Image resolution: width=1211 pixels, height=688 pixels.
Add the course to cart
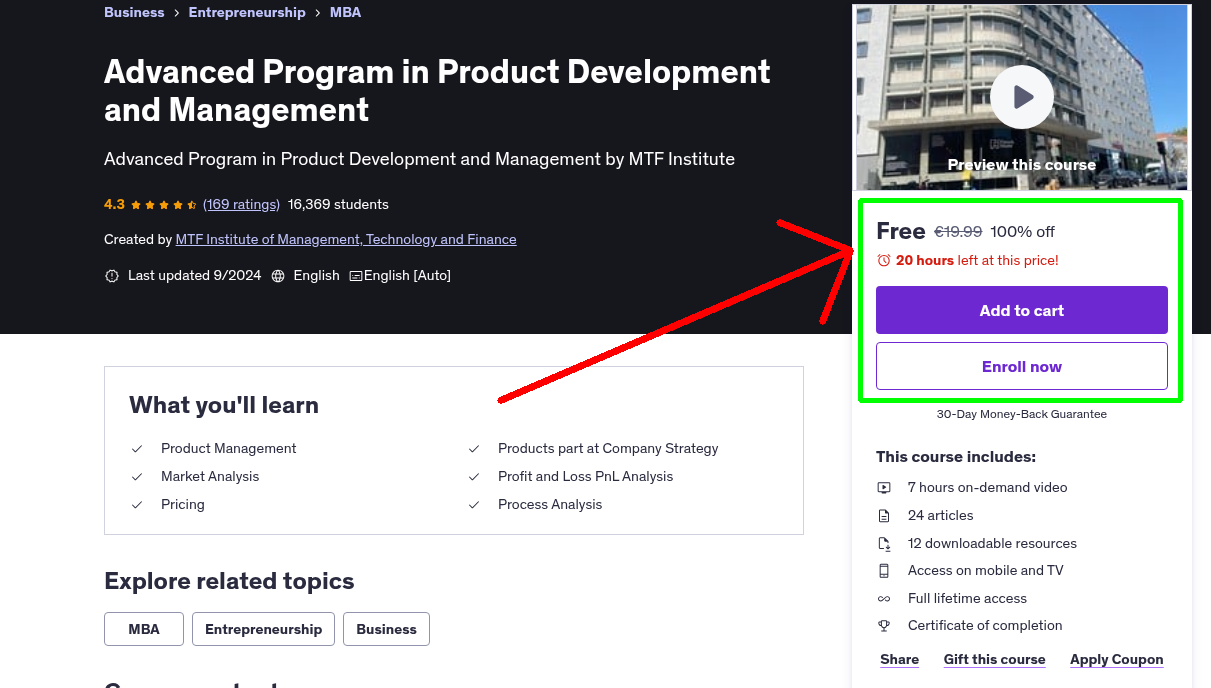[x=1022, y=310]
